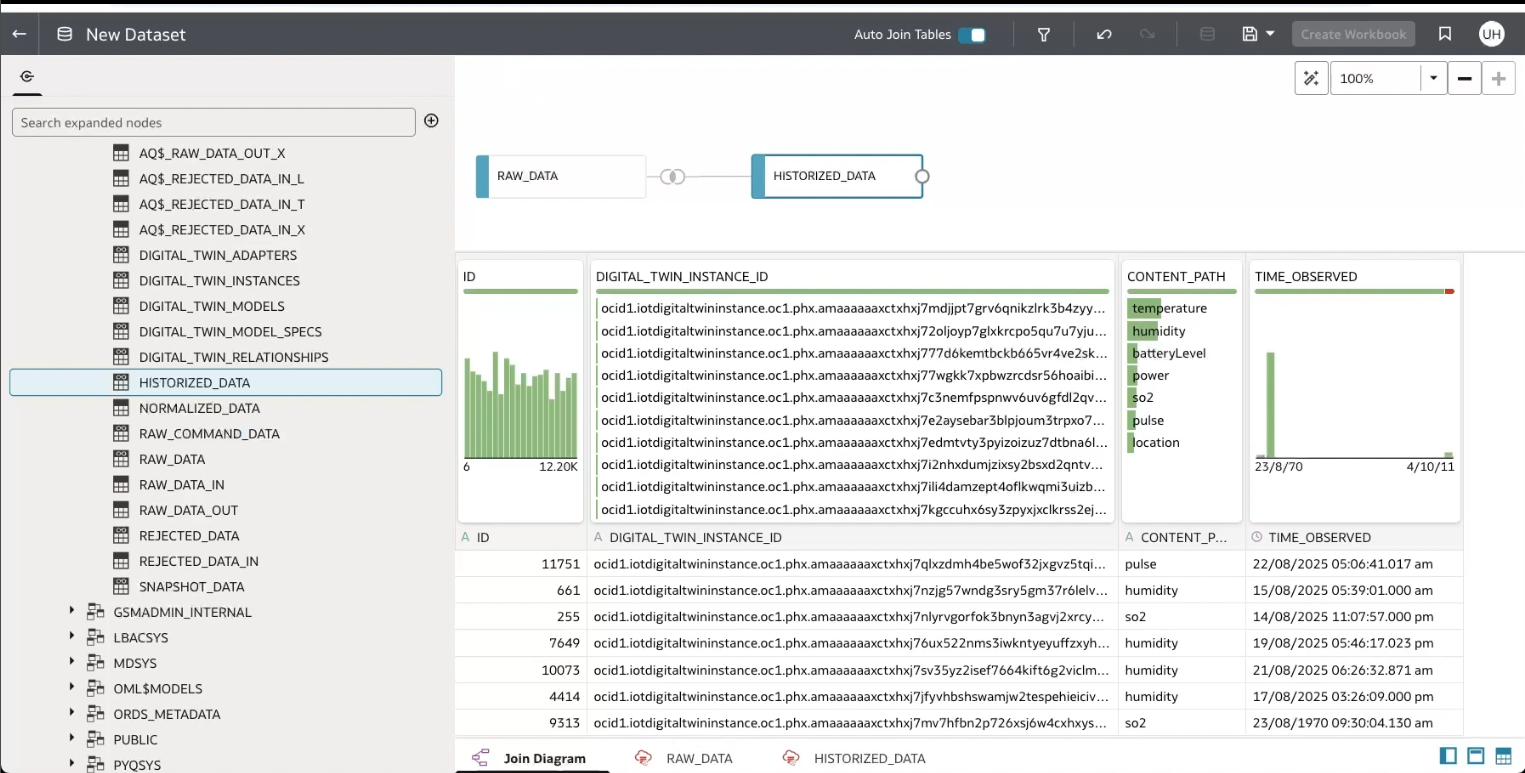
Task: Click the Create Workbook button
Action: [x=1353, y=34]
